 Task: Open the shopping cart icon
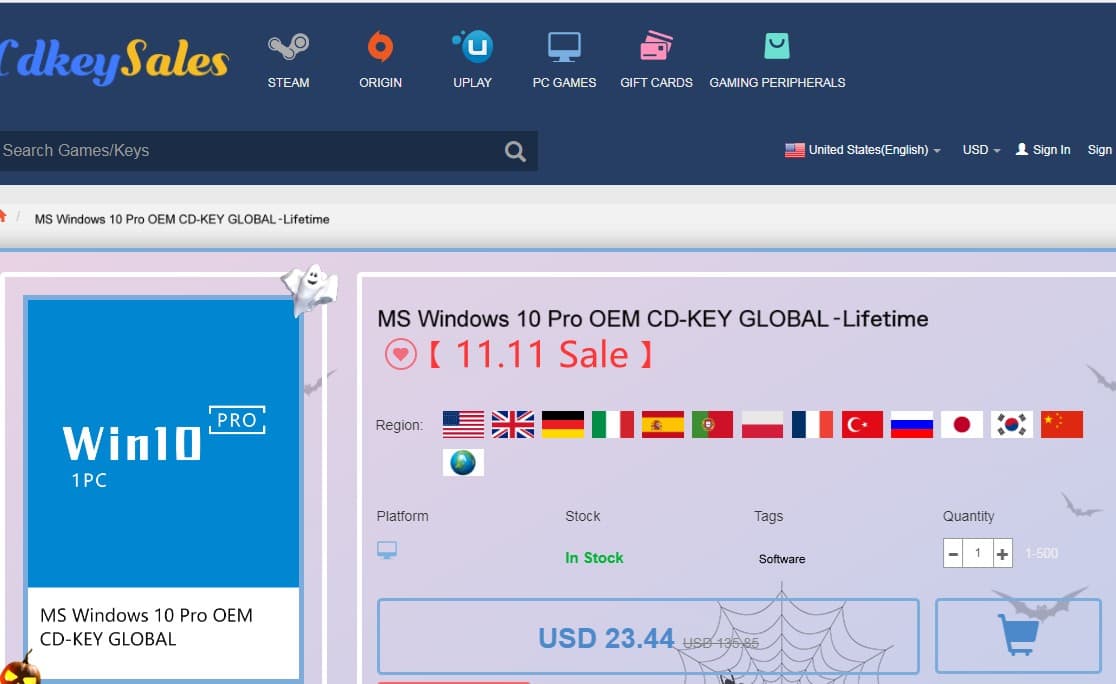click(1018, 637)
